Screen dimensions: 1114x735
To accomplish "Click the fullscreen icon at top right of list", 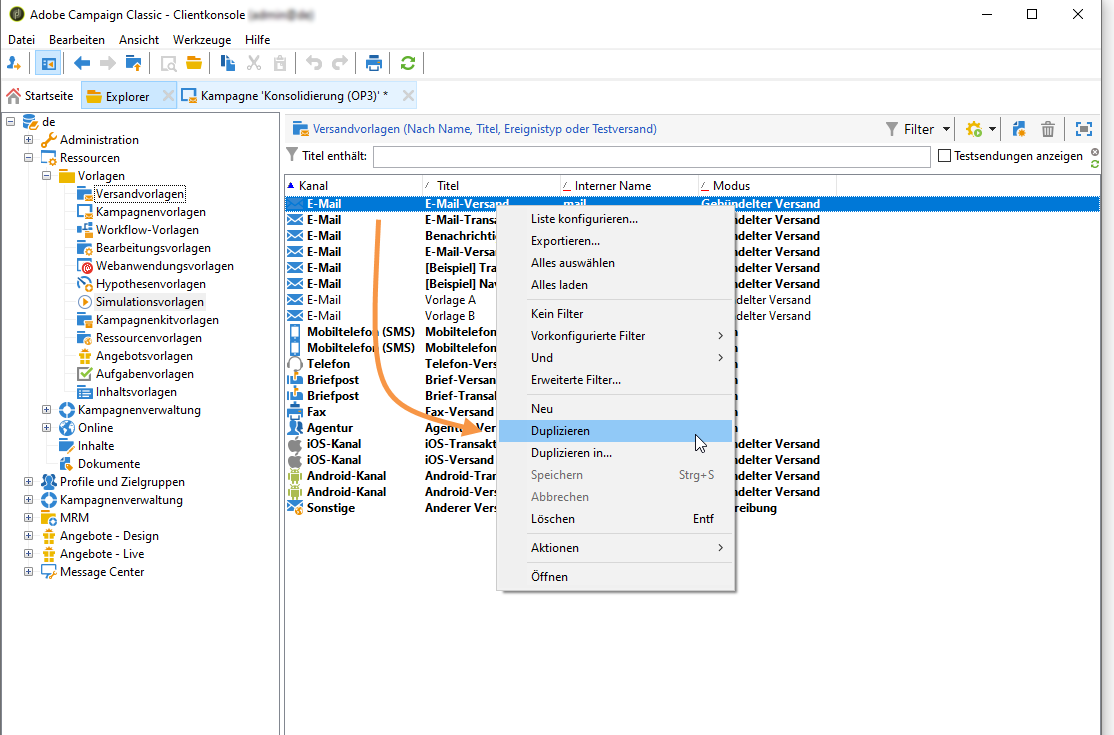I will click(x=1083, y=129).
